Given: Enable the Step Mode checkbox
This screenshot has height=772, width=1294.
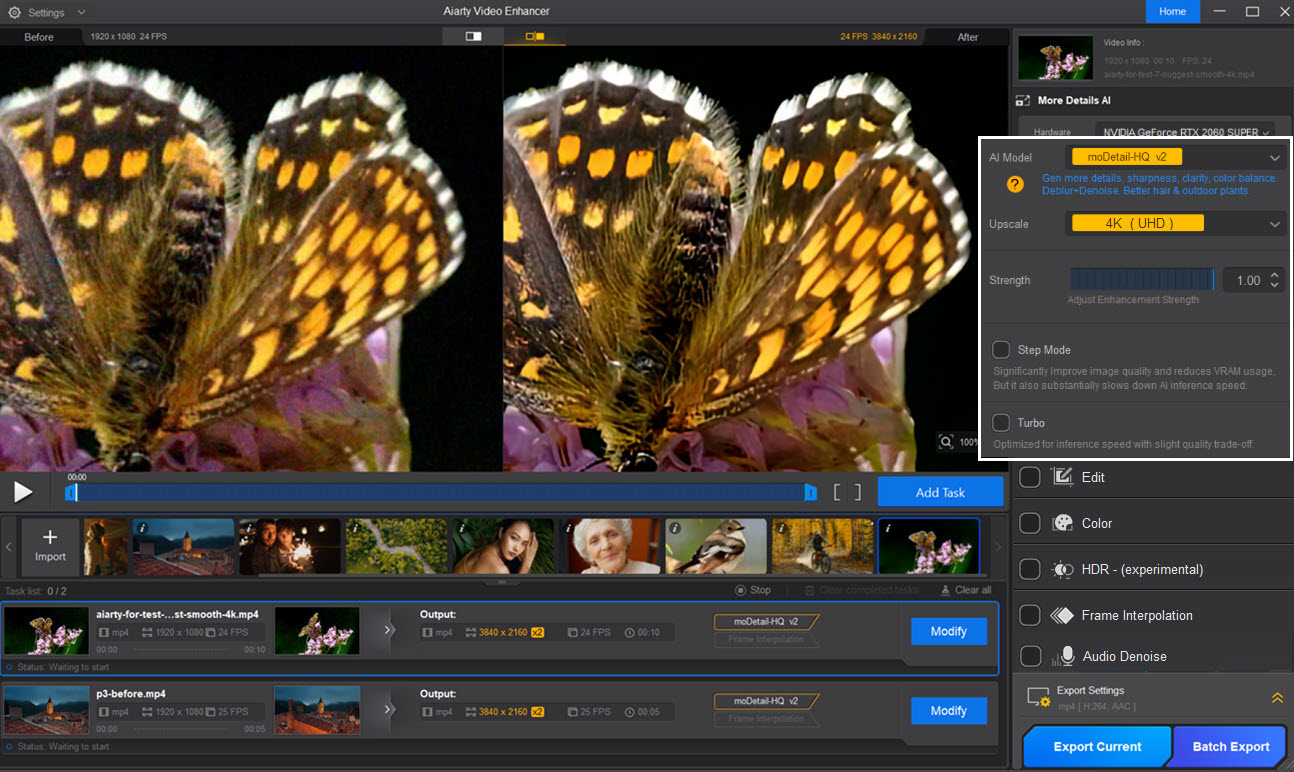Looking at the screenshot, I should (1001, 350).
